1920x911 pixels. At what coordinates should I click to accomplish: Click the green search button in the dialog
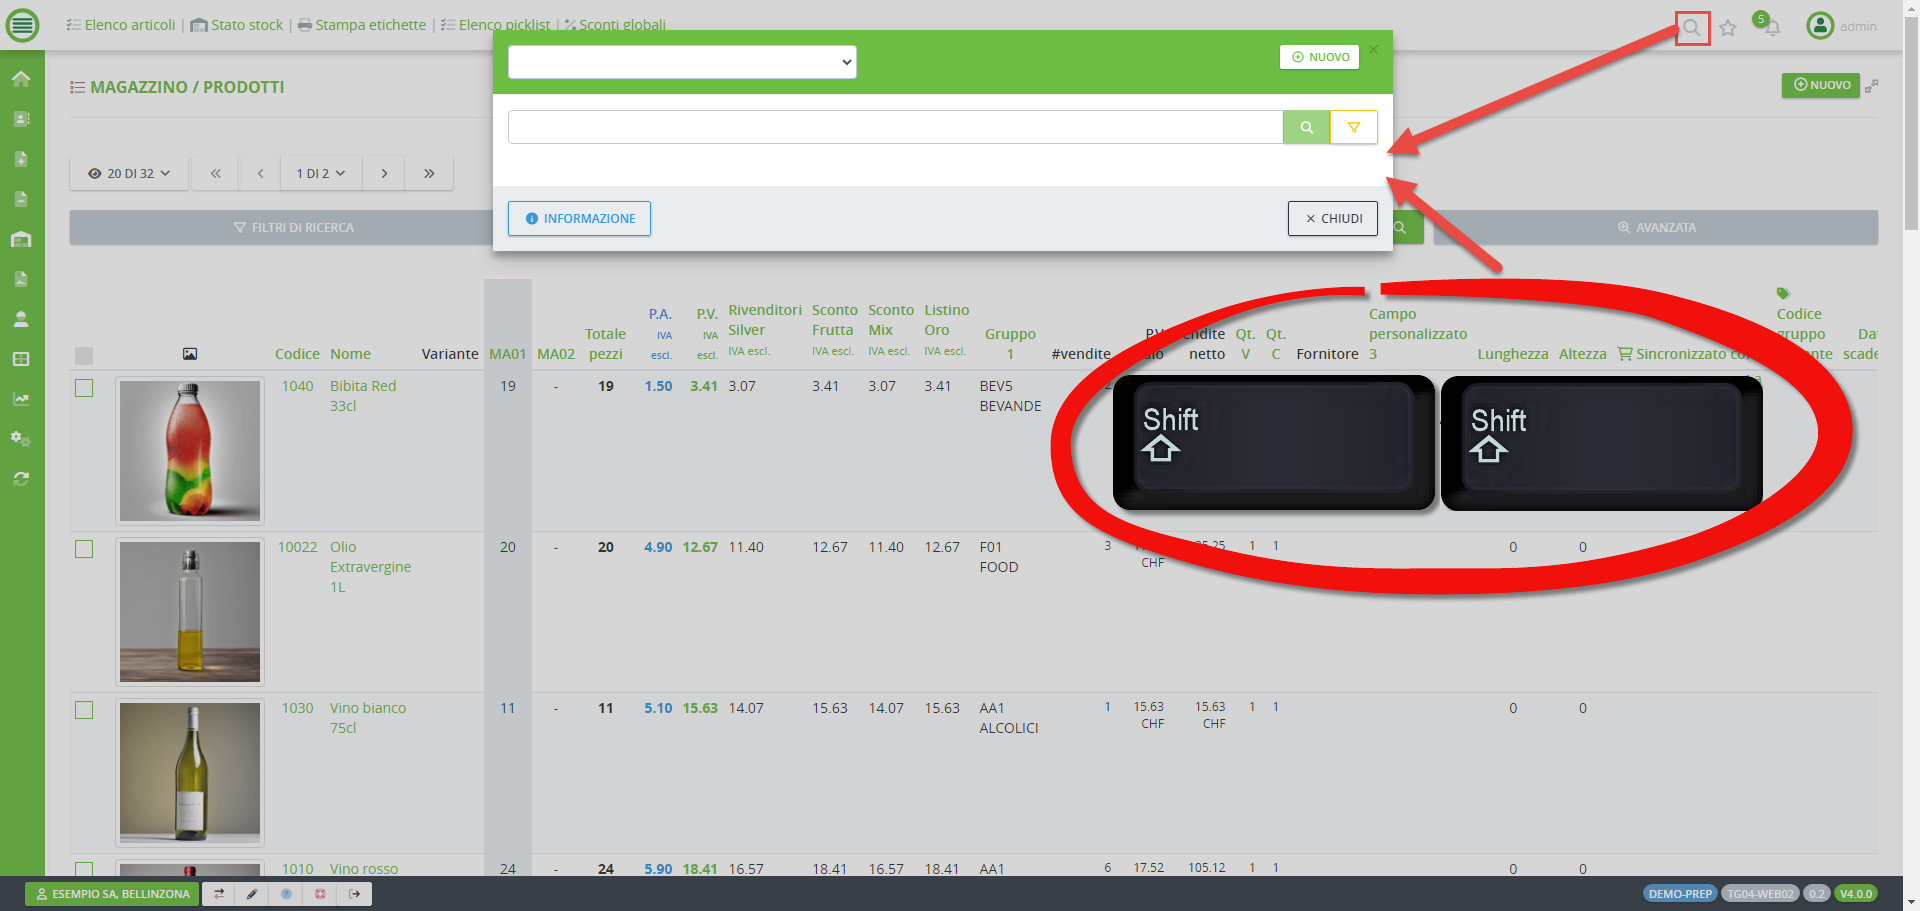(1306, 128)
